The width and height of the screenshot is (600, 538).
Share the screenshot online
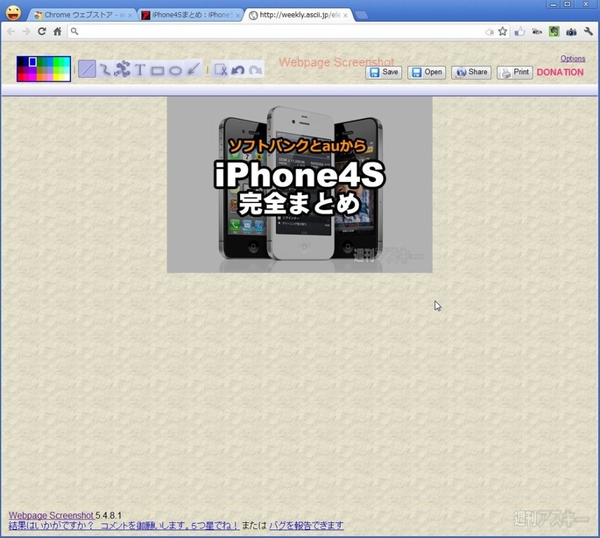coord(471,72)
